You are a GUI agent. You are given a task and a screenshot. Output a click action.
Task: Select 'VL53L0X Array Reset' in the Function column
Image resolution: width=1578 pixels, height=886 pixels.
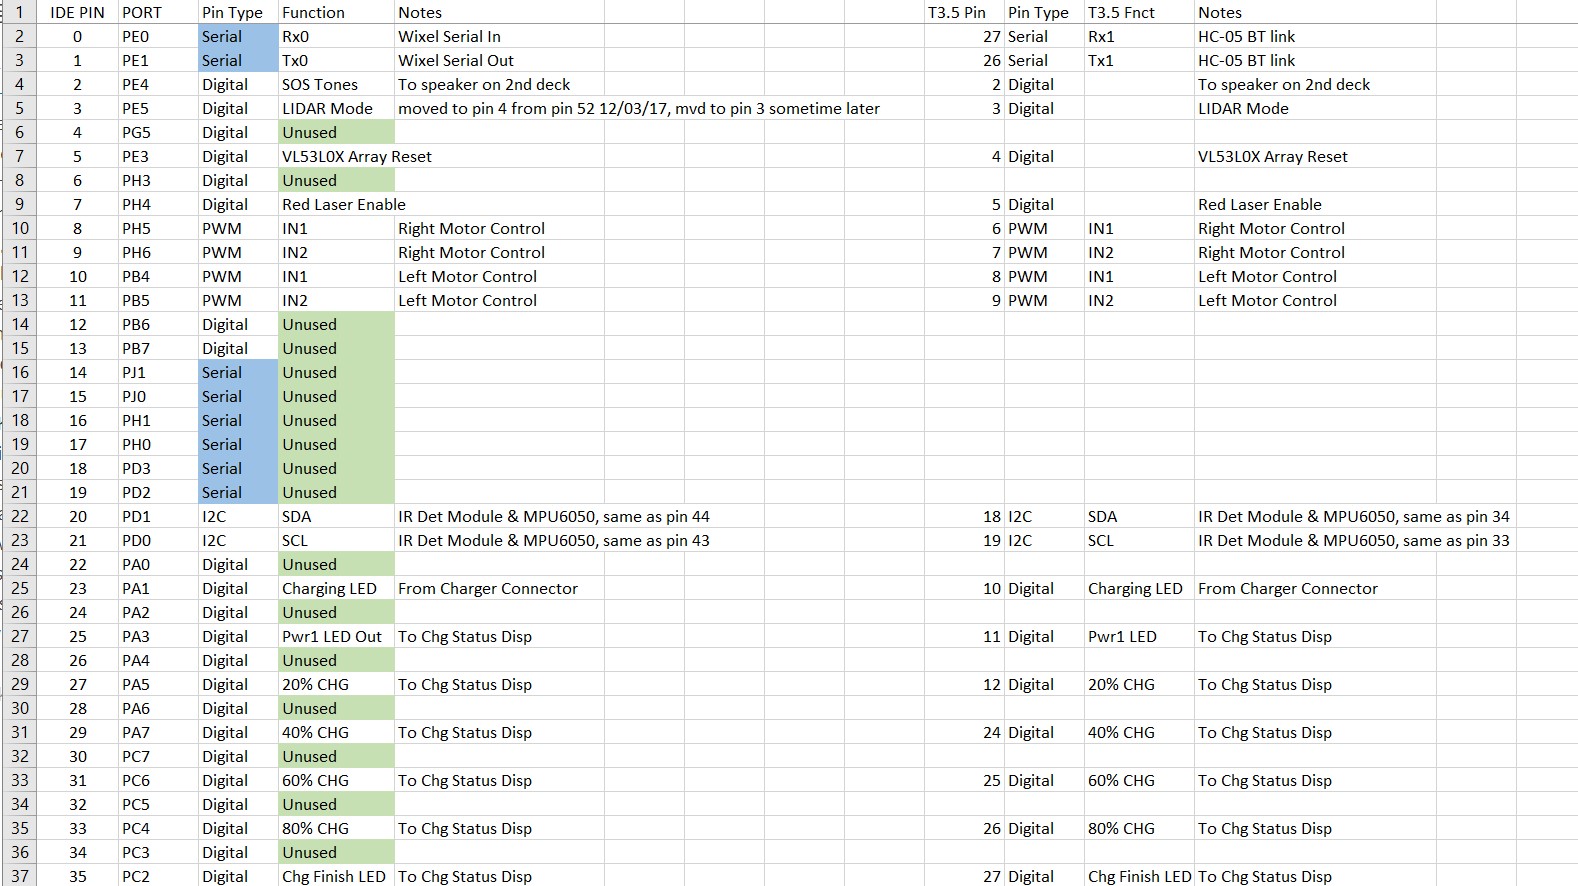(357, 156)
